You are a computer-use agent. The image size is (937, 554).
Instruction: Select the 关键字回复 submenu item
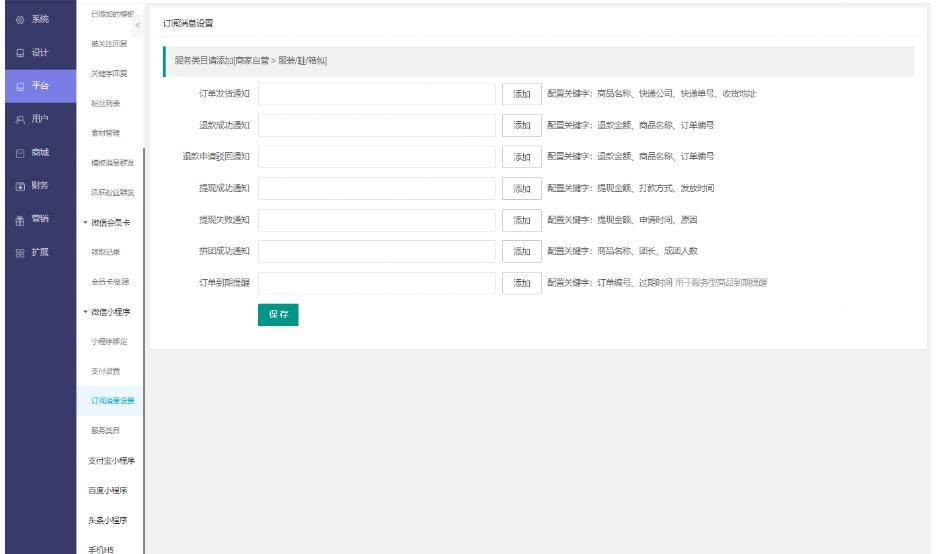[109, 74]
